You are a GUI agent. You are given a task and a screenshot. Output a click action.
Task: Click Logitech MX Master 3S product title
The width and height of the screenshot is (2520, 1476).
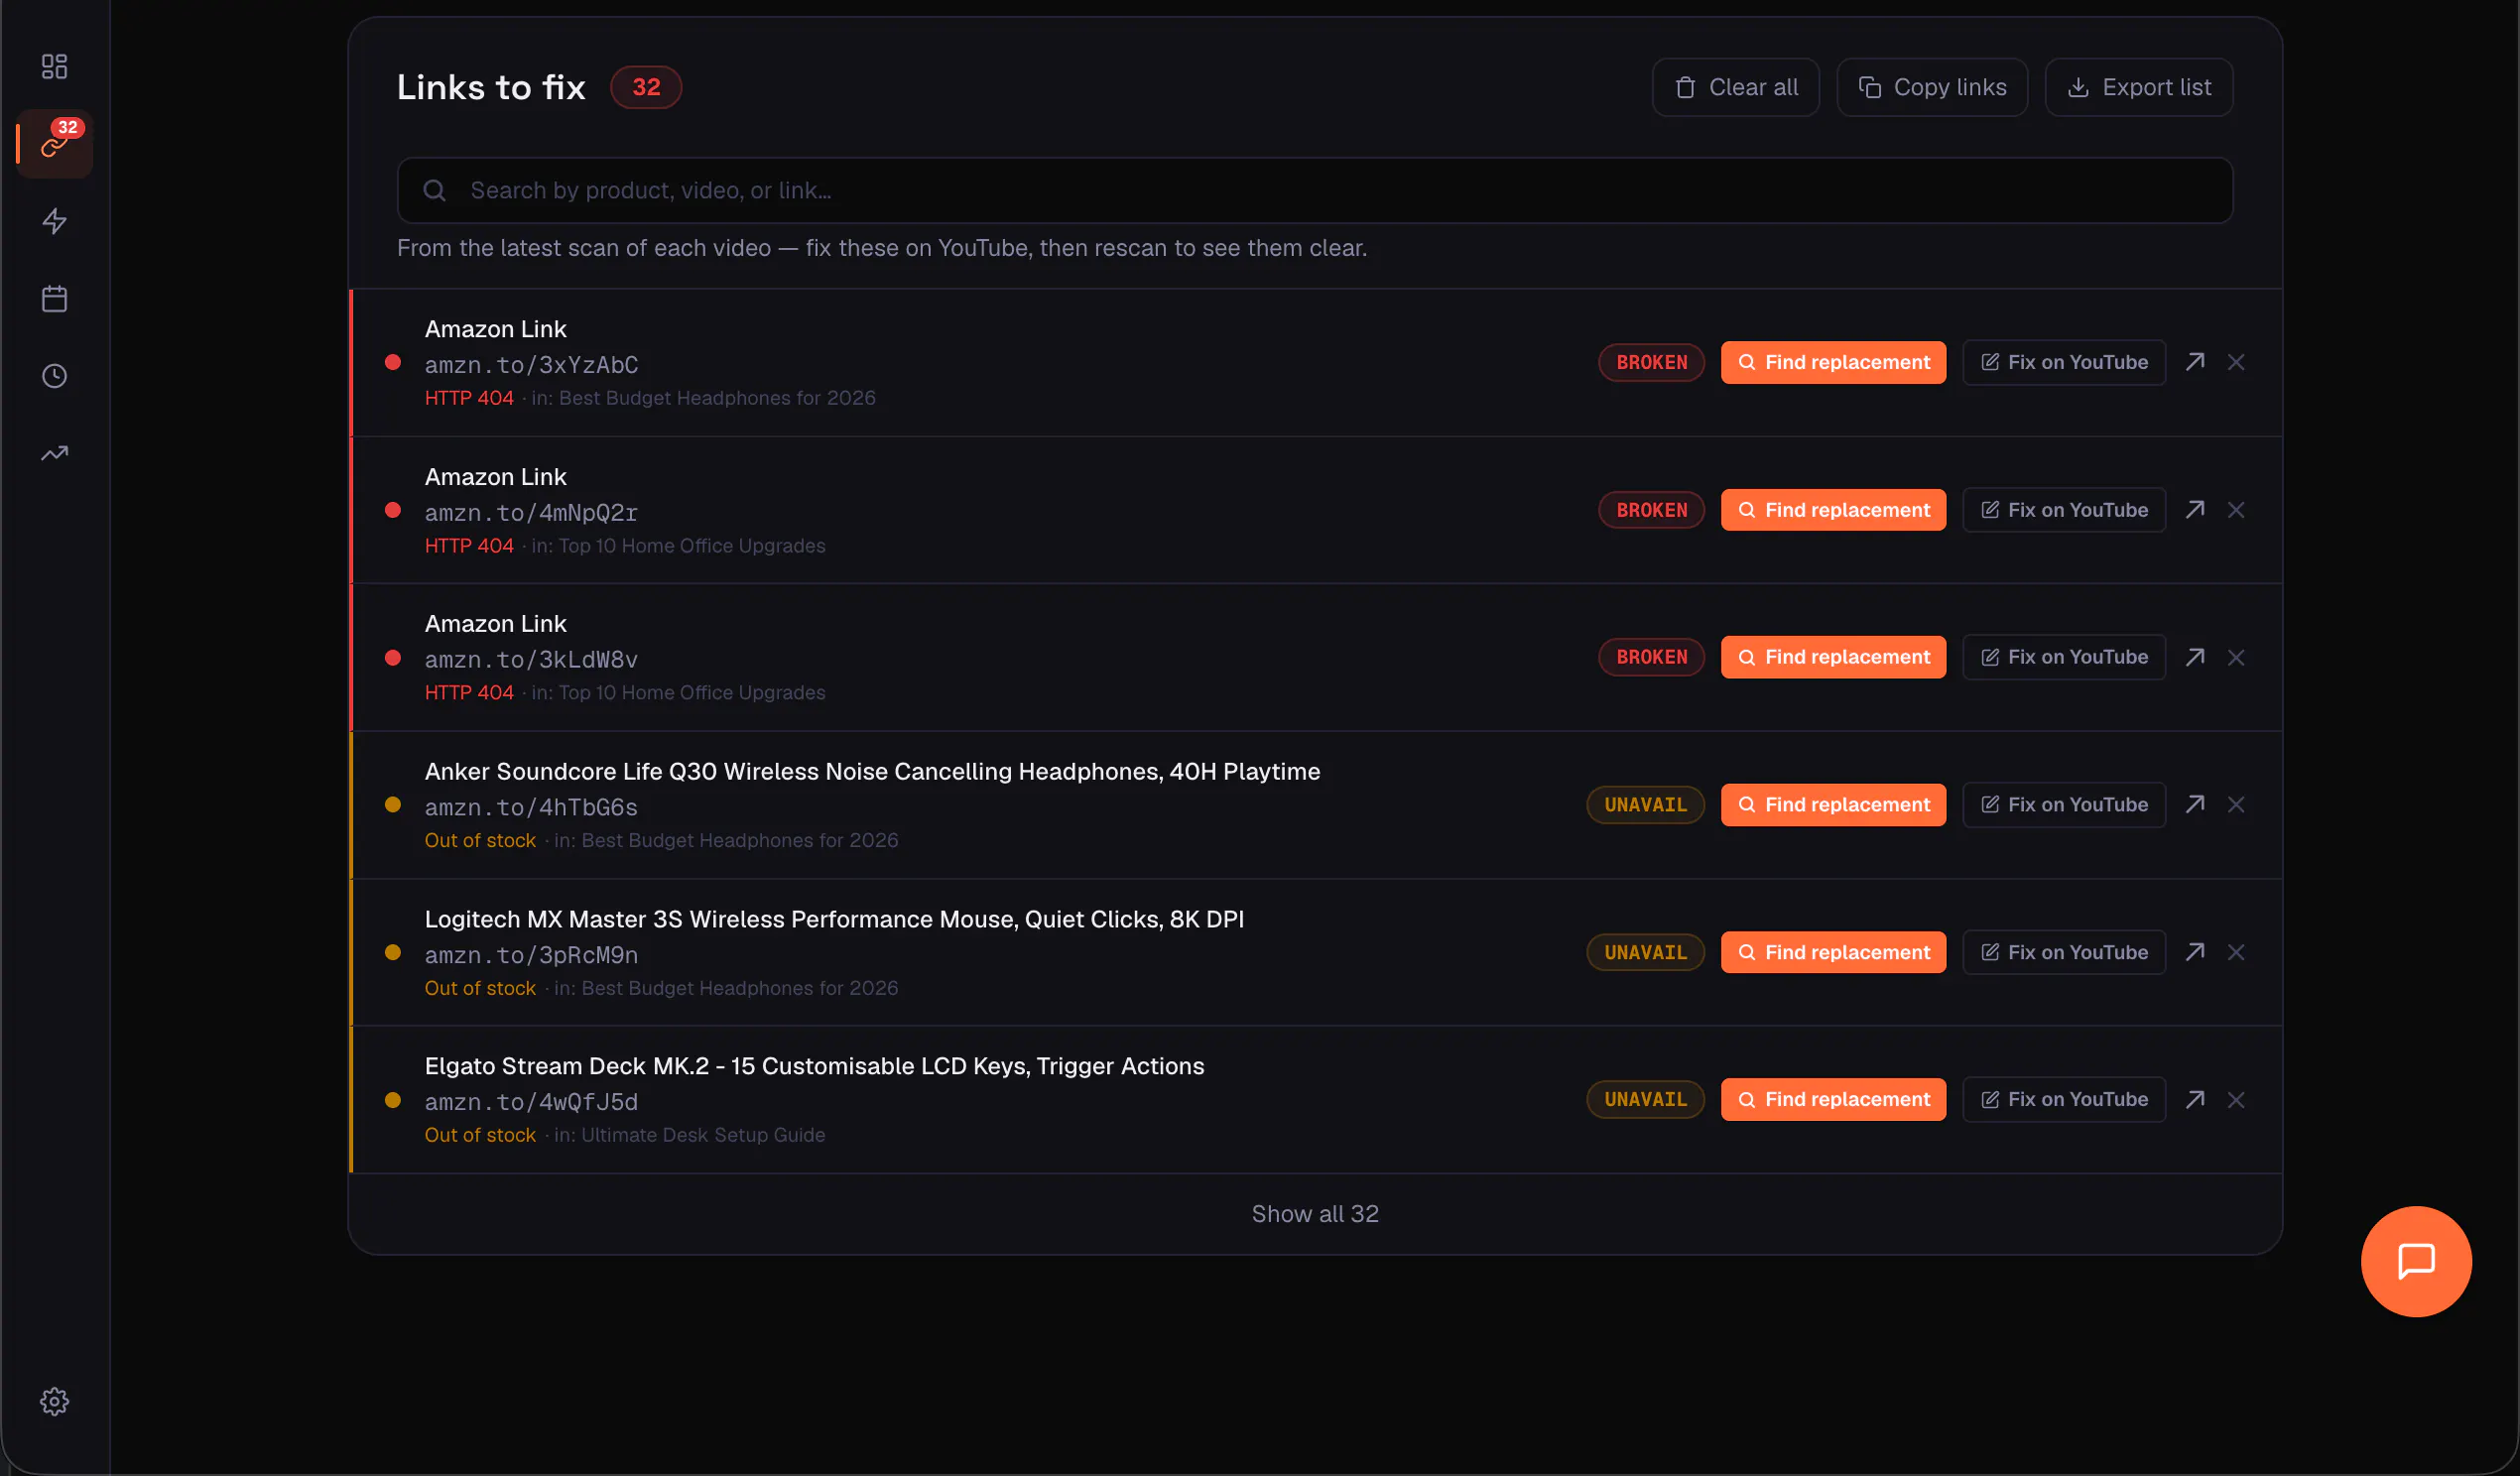tap(834, 919)
